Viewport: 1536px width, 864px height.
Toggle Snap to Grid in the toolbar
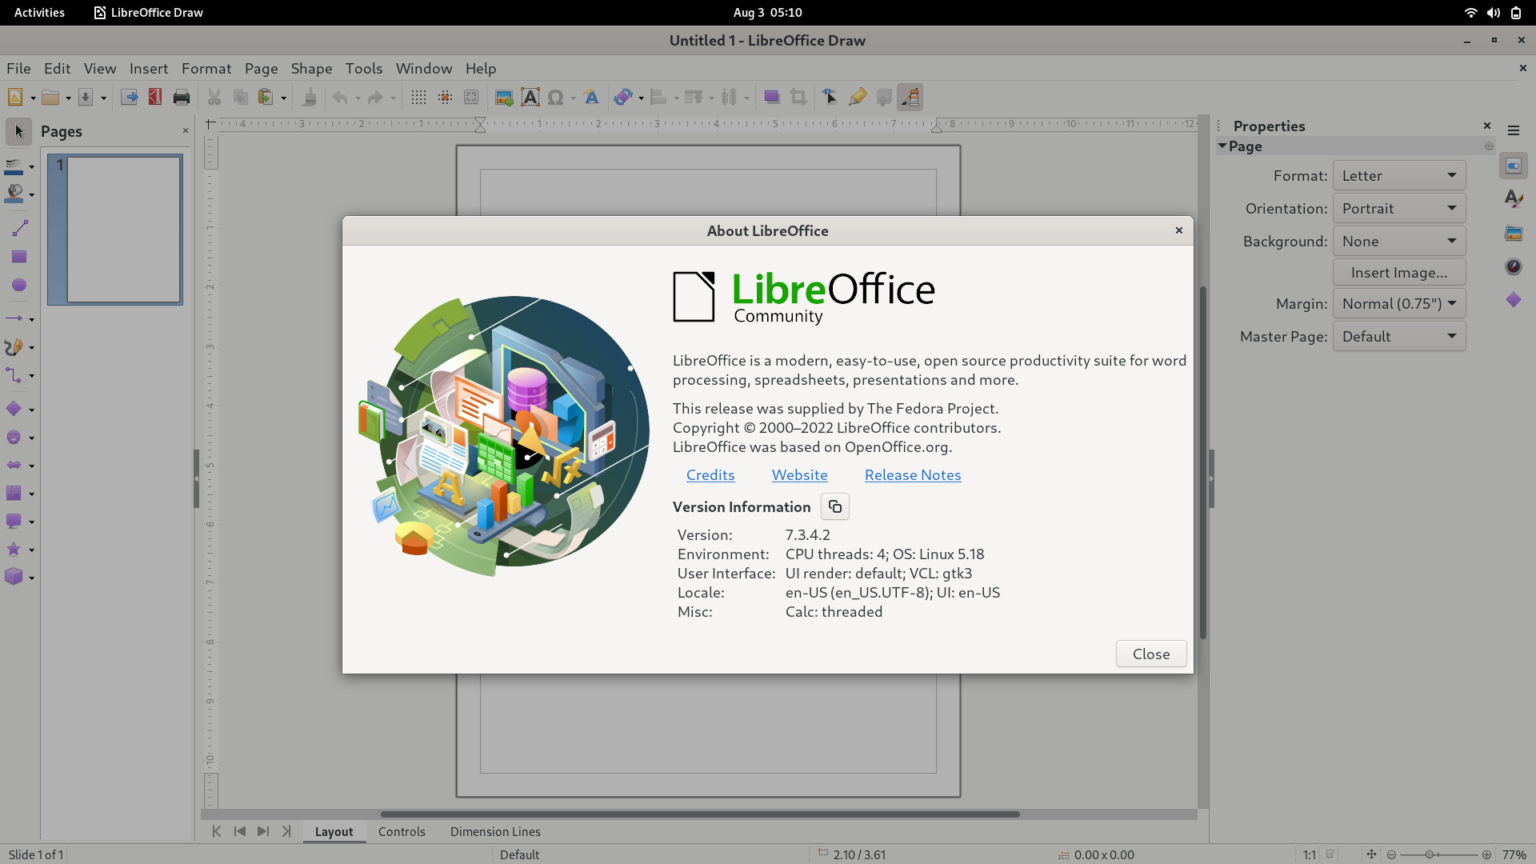pyautogui.click(x=444, y=96)
